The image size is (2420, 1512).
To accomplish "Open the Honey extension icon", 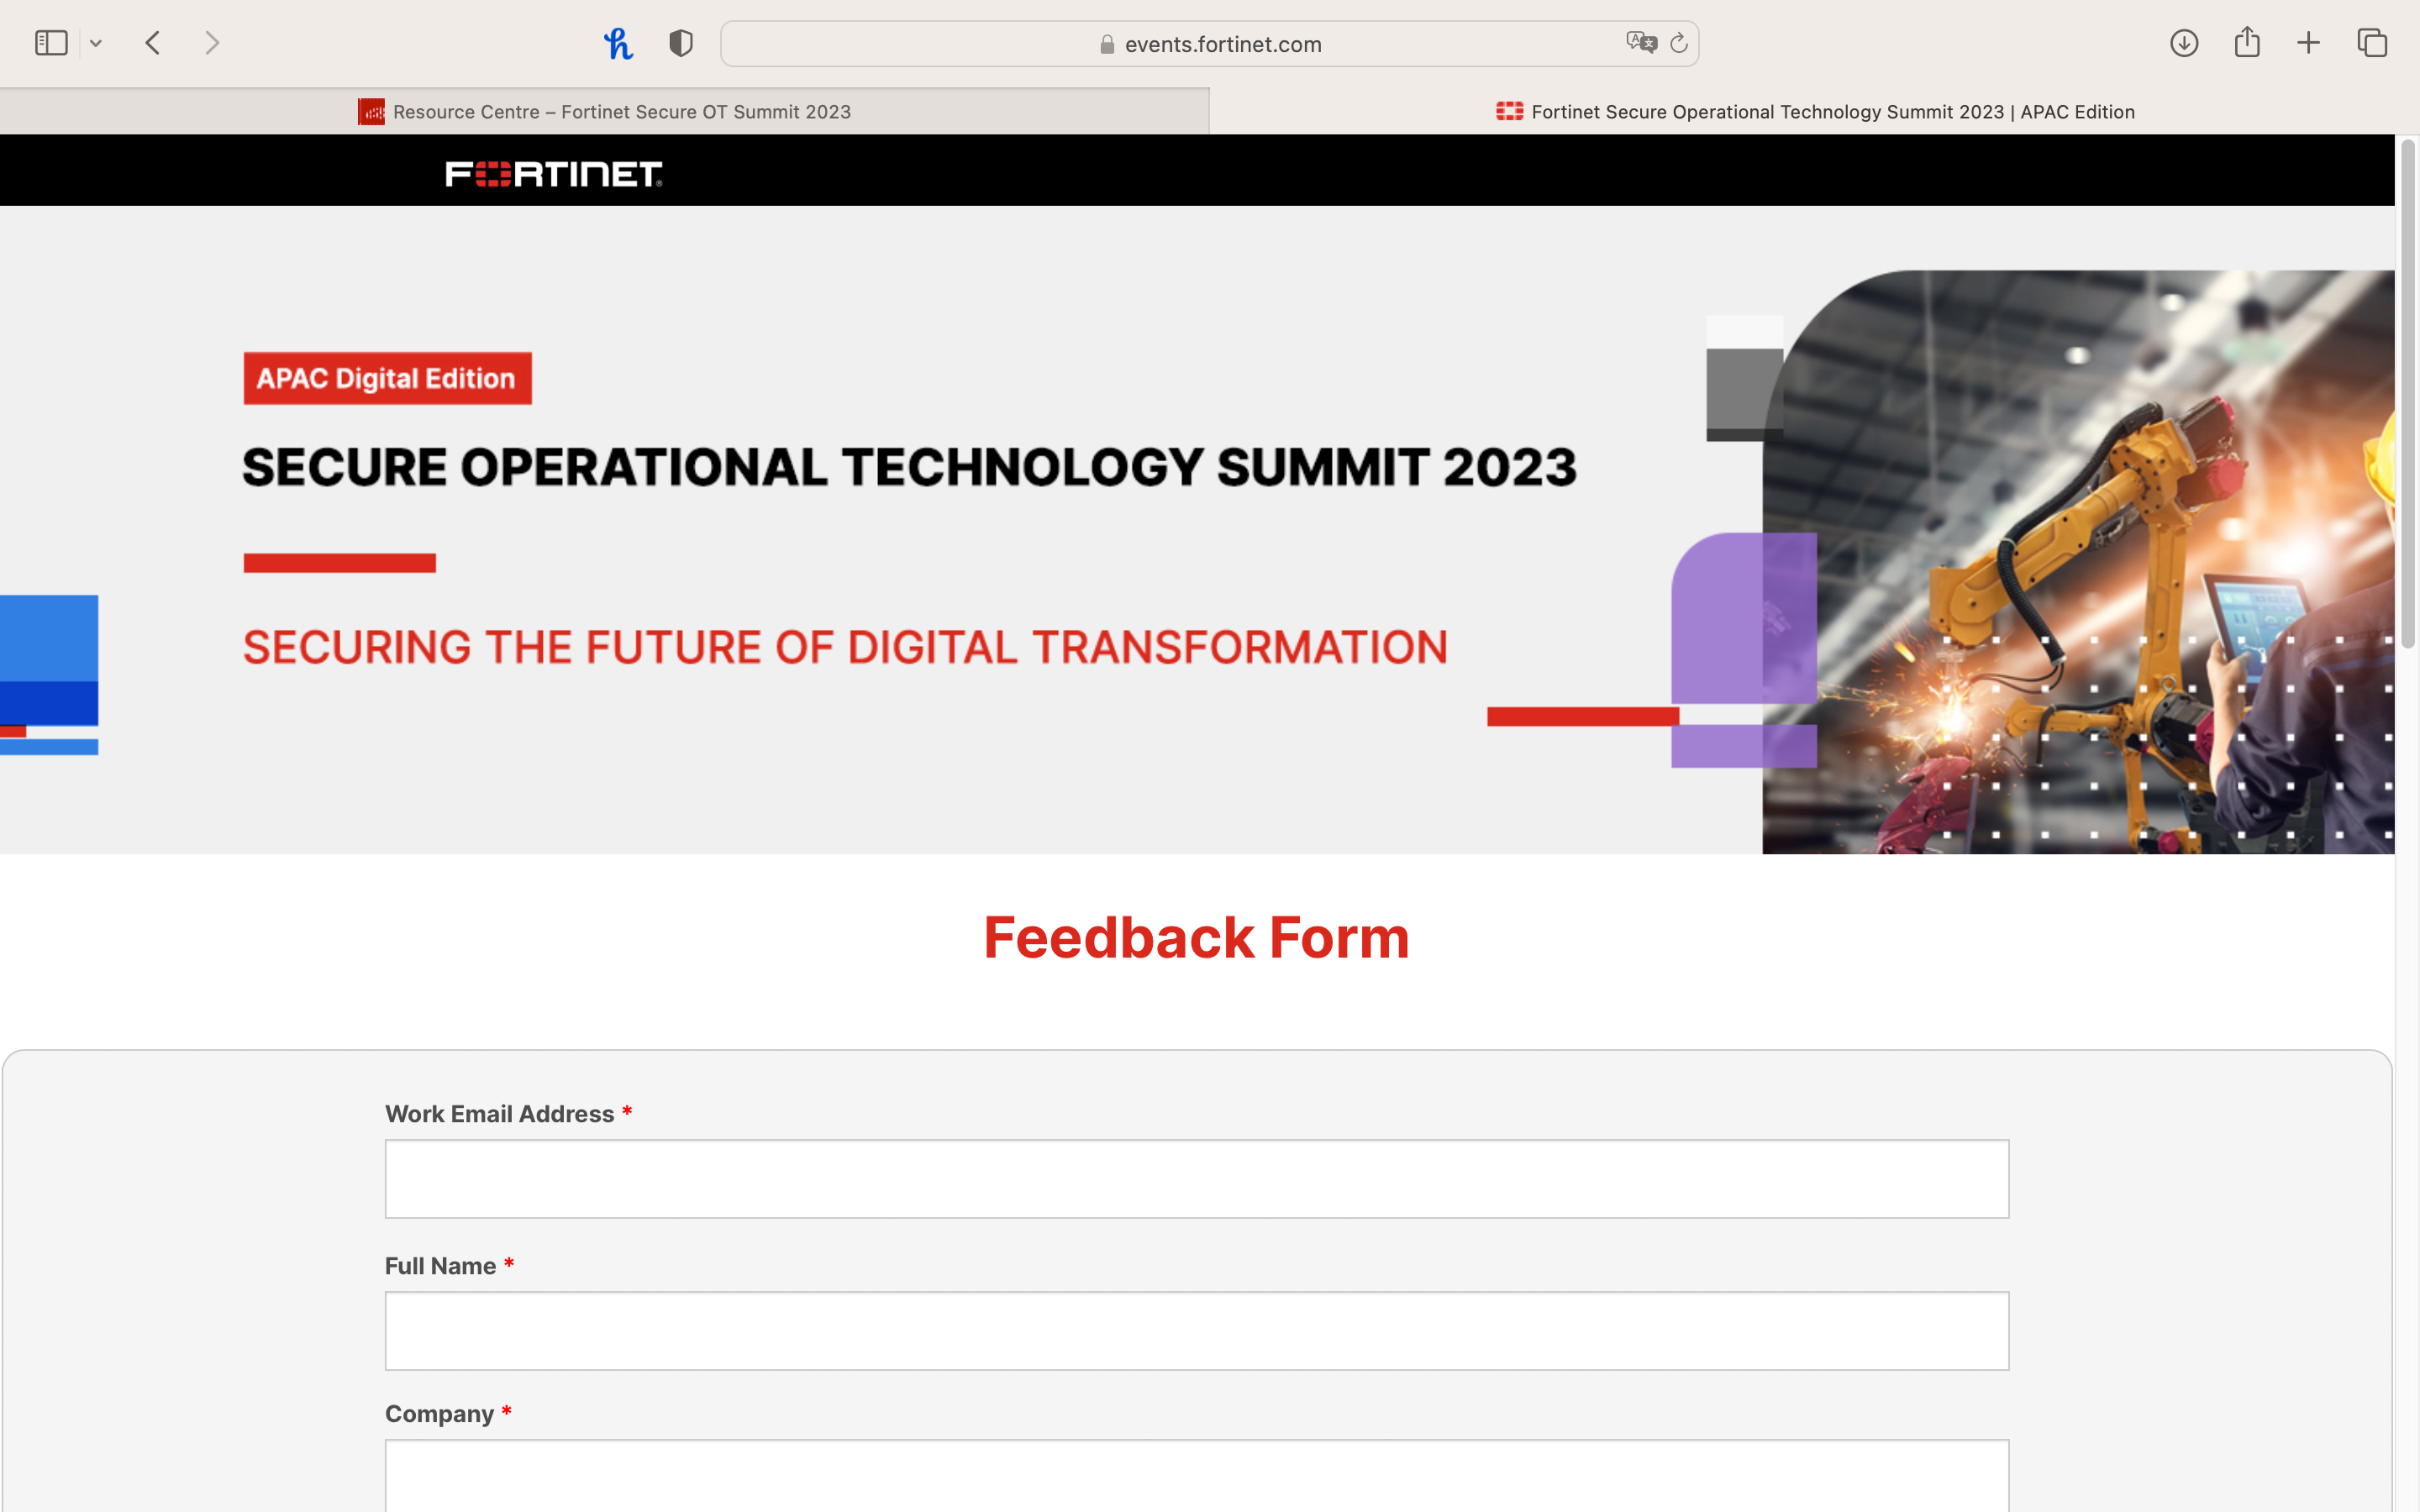I will pyautogui.click(x=618, y=43).
